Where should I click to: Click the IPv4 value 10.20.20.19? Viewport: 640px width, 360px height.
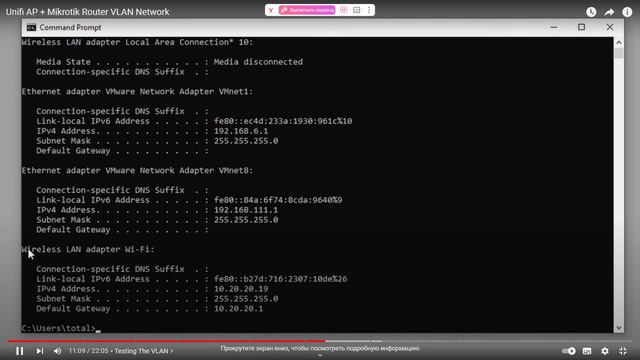[x=241, y=289]
